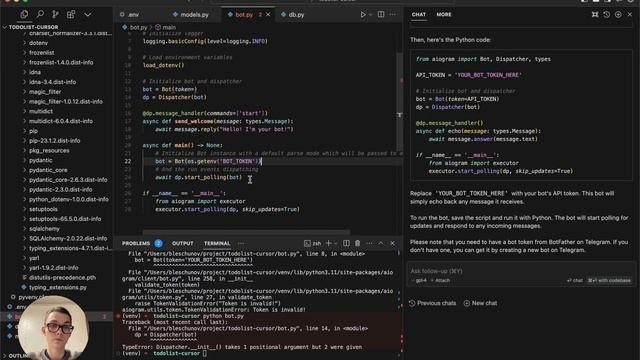Expand the OUTLINE section
640x360 pixels.
pyautogui.click(x=16, y=356)
